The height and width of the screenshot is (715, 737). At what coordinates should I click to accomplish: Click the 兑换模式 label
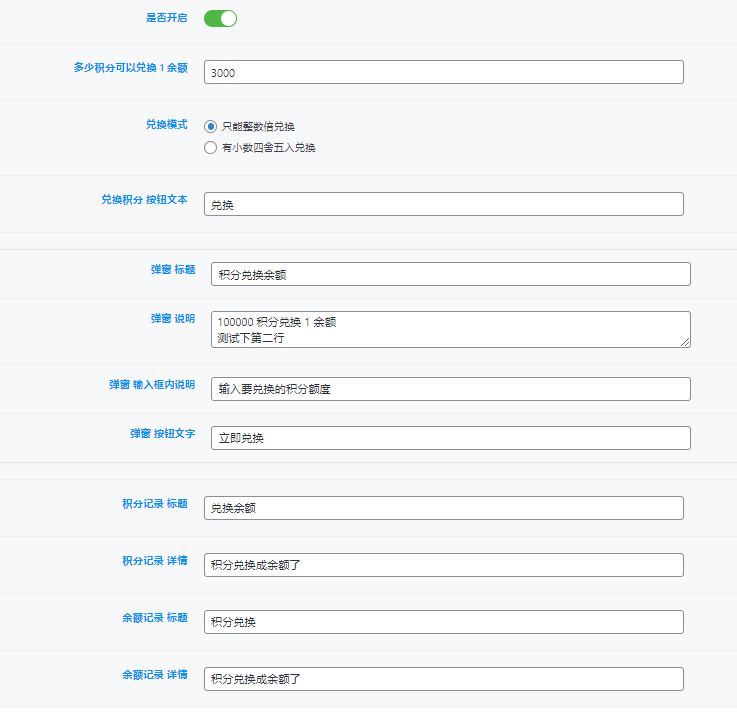coord(166,125)
